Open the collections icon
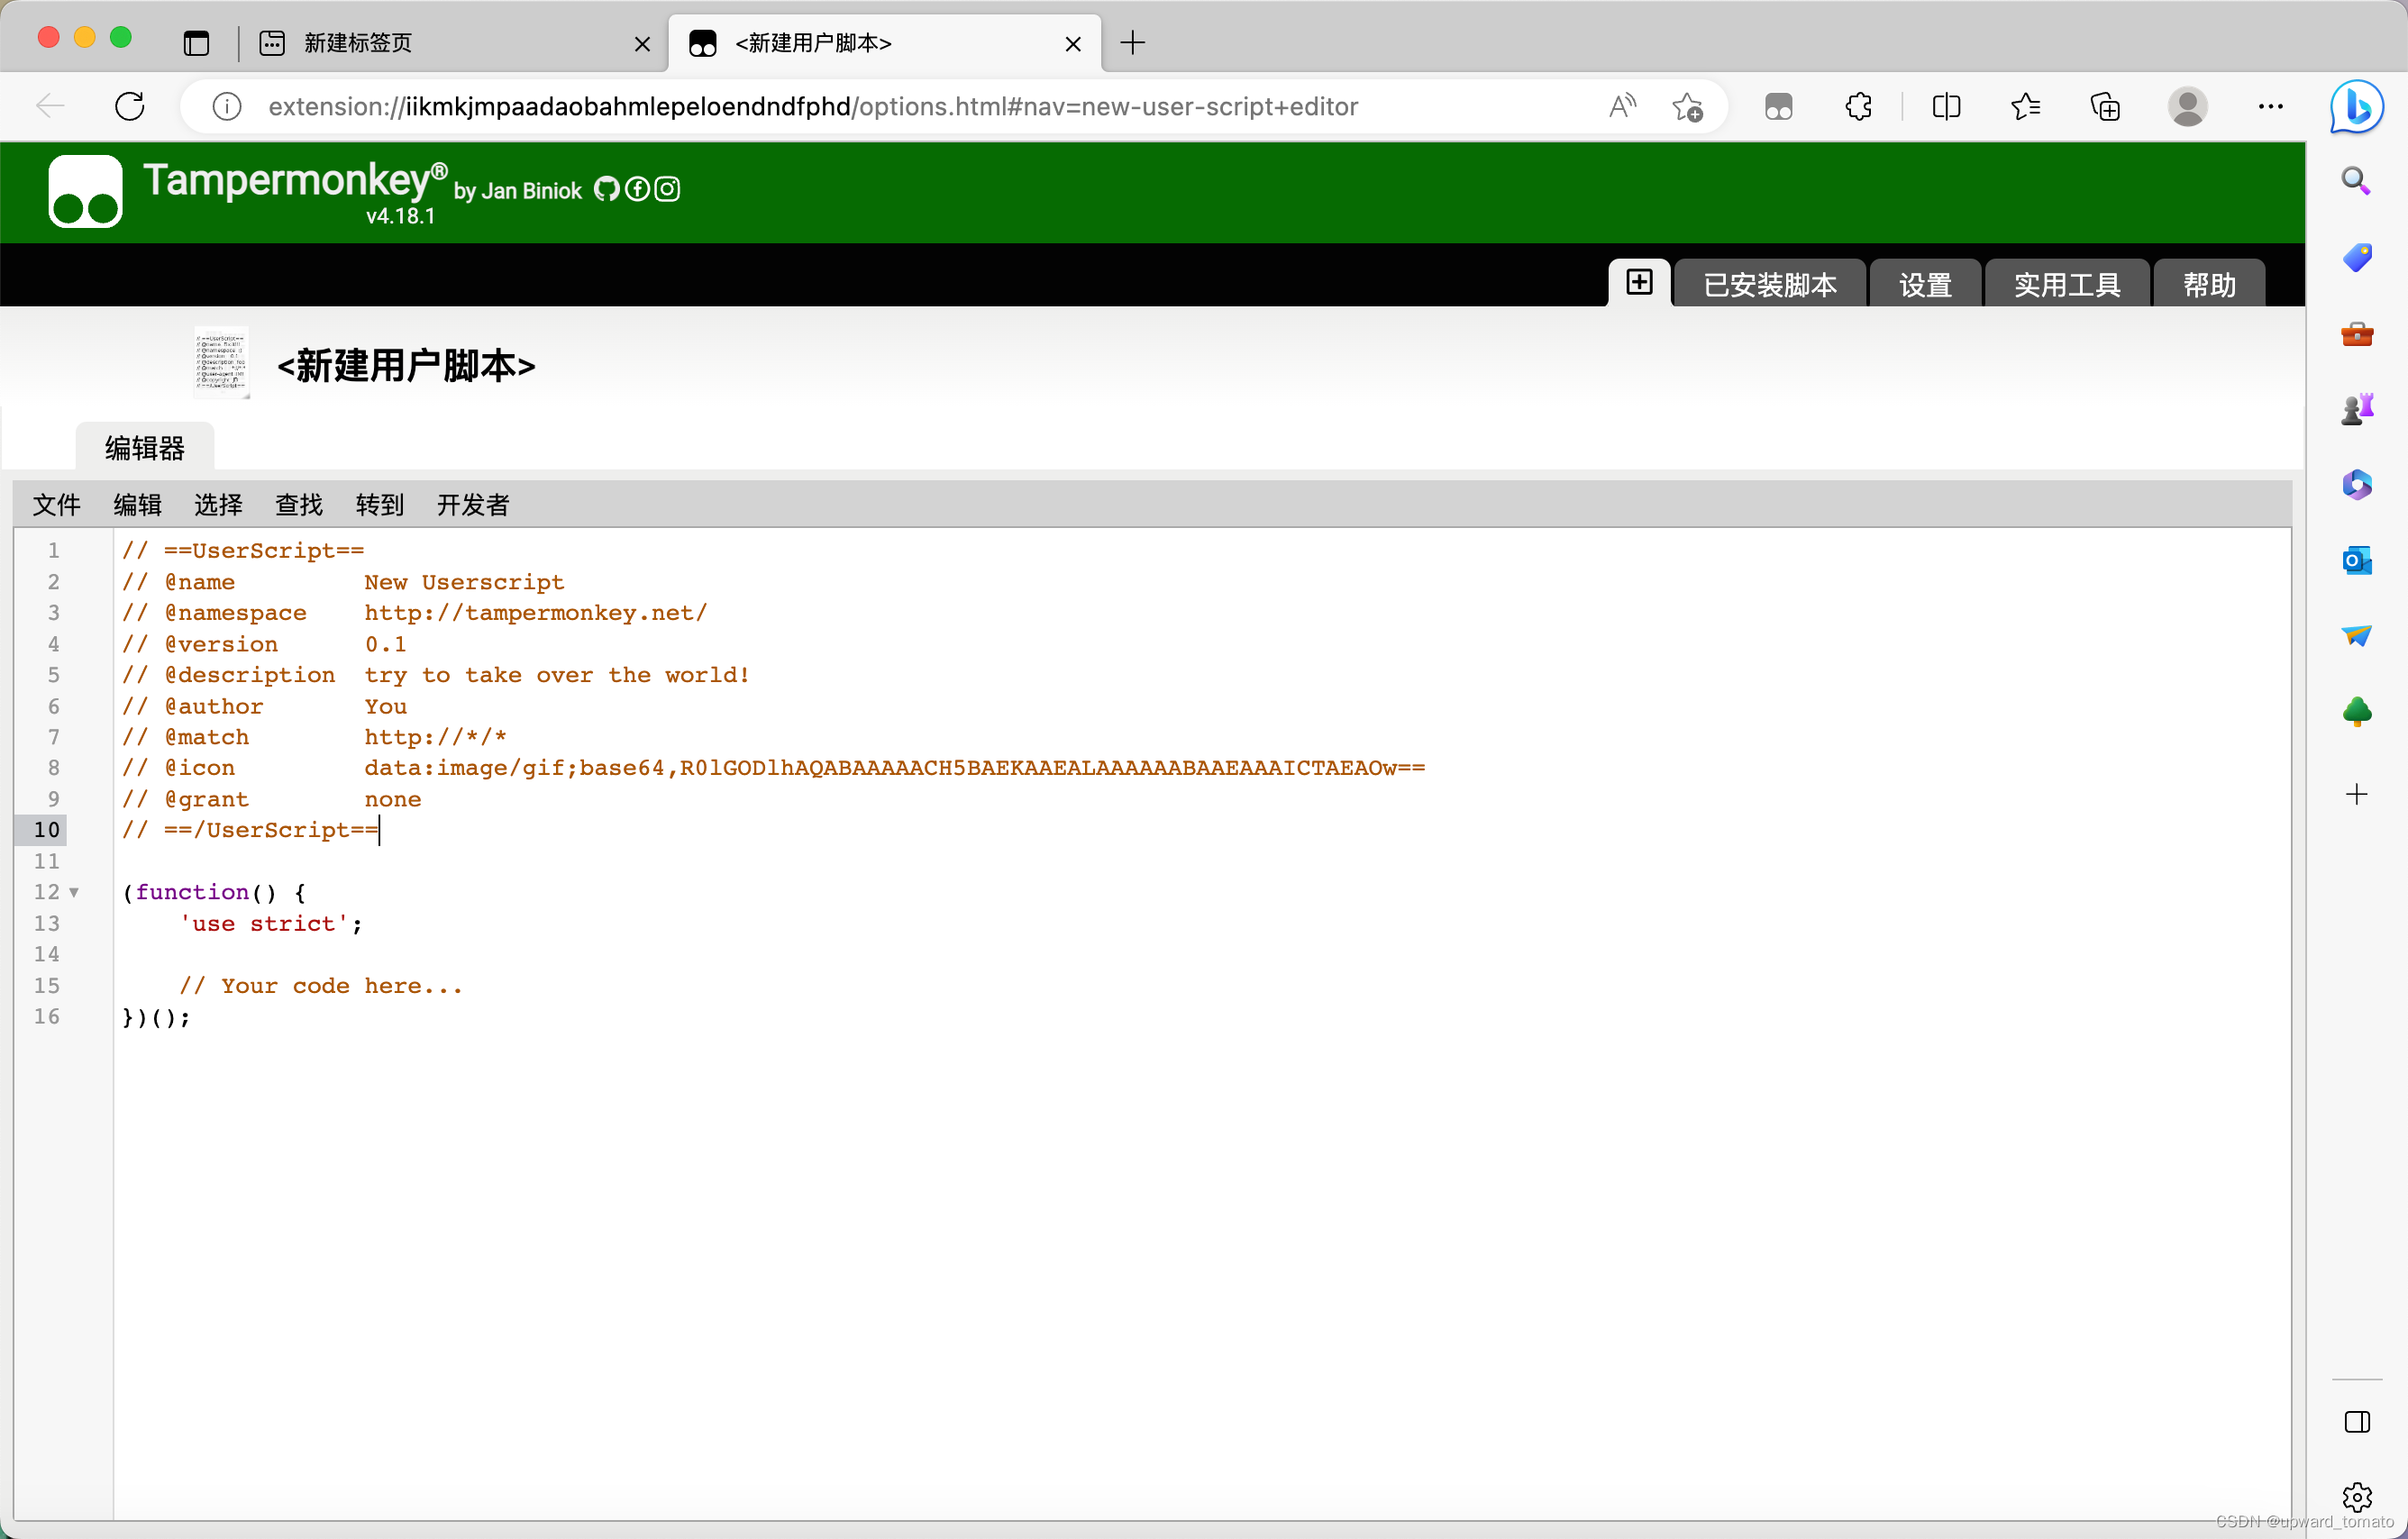The image size is (2408, 1539). point(2105,106)
